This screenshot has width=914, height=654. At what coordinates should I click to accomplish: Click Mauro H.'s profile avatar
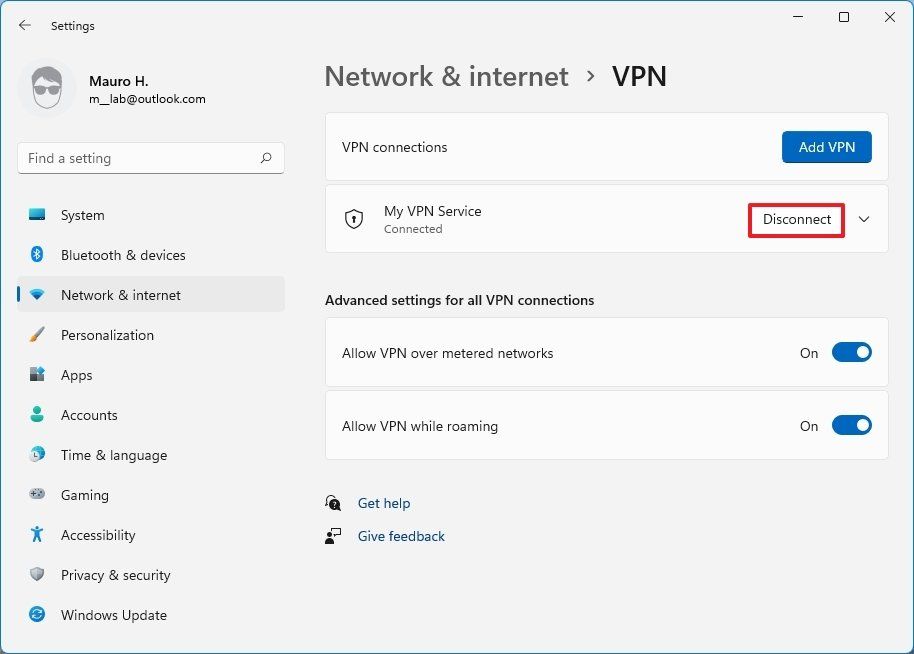click(46, 88)
